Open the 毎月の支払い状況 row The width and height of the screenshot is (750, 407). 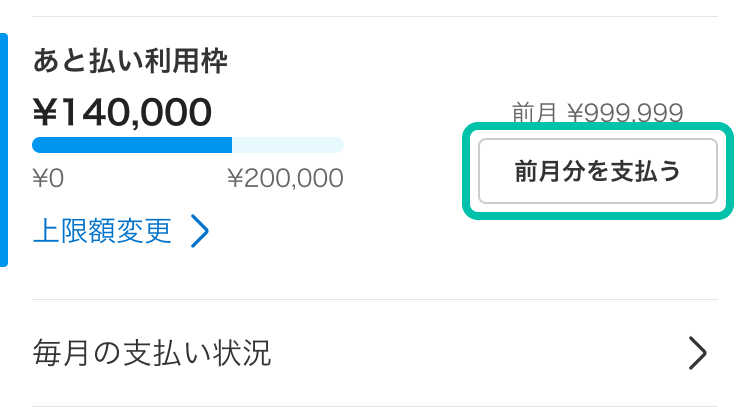[152, 352]
